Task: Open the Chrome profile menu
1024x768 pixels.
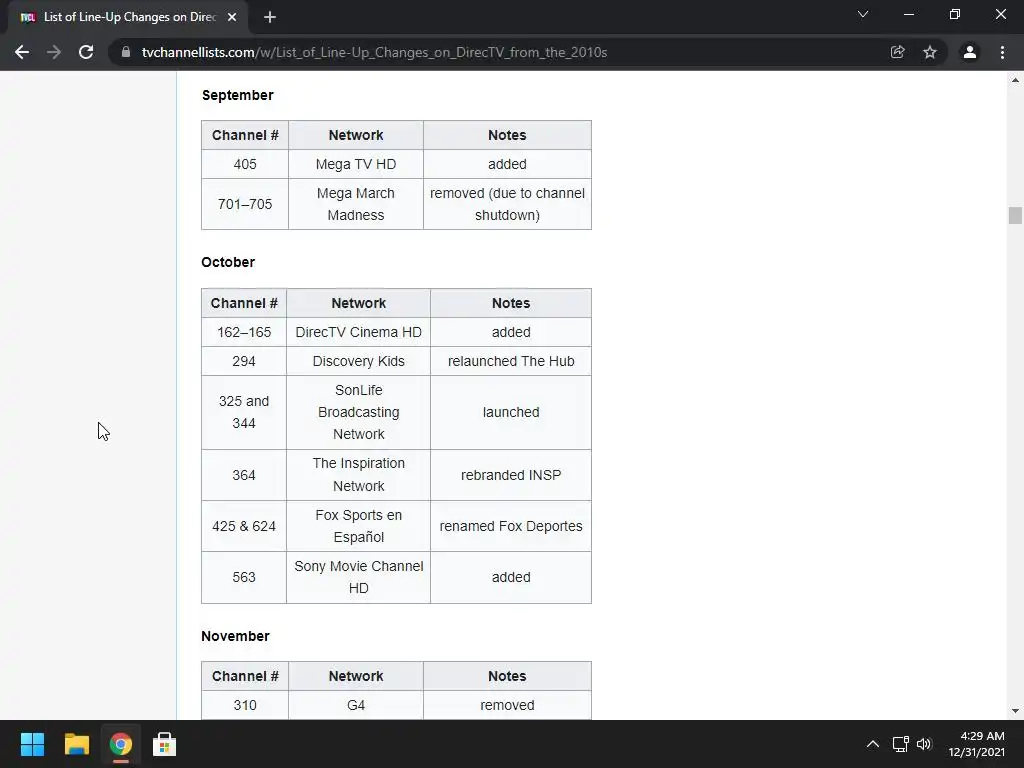Action: pyautogui.click(x=970, y=52)
